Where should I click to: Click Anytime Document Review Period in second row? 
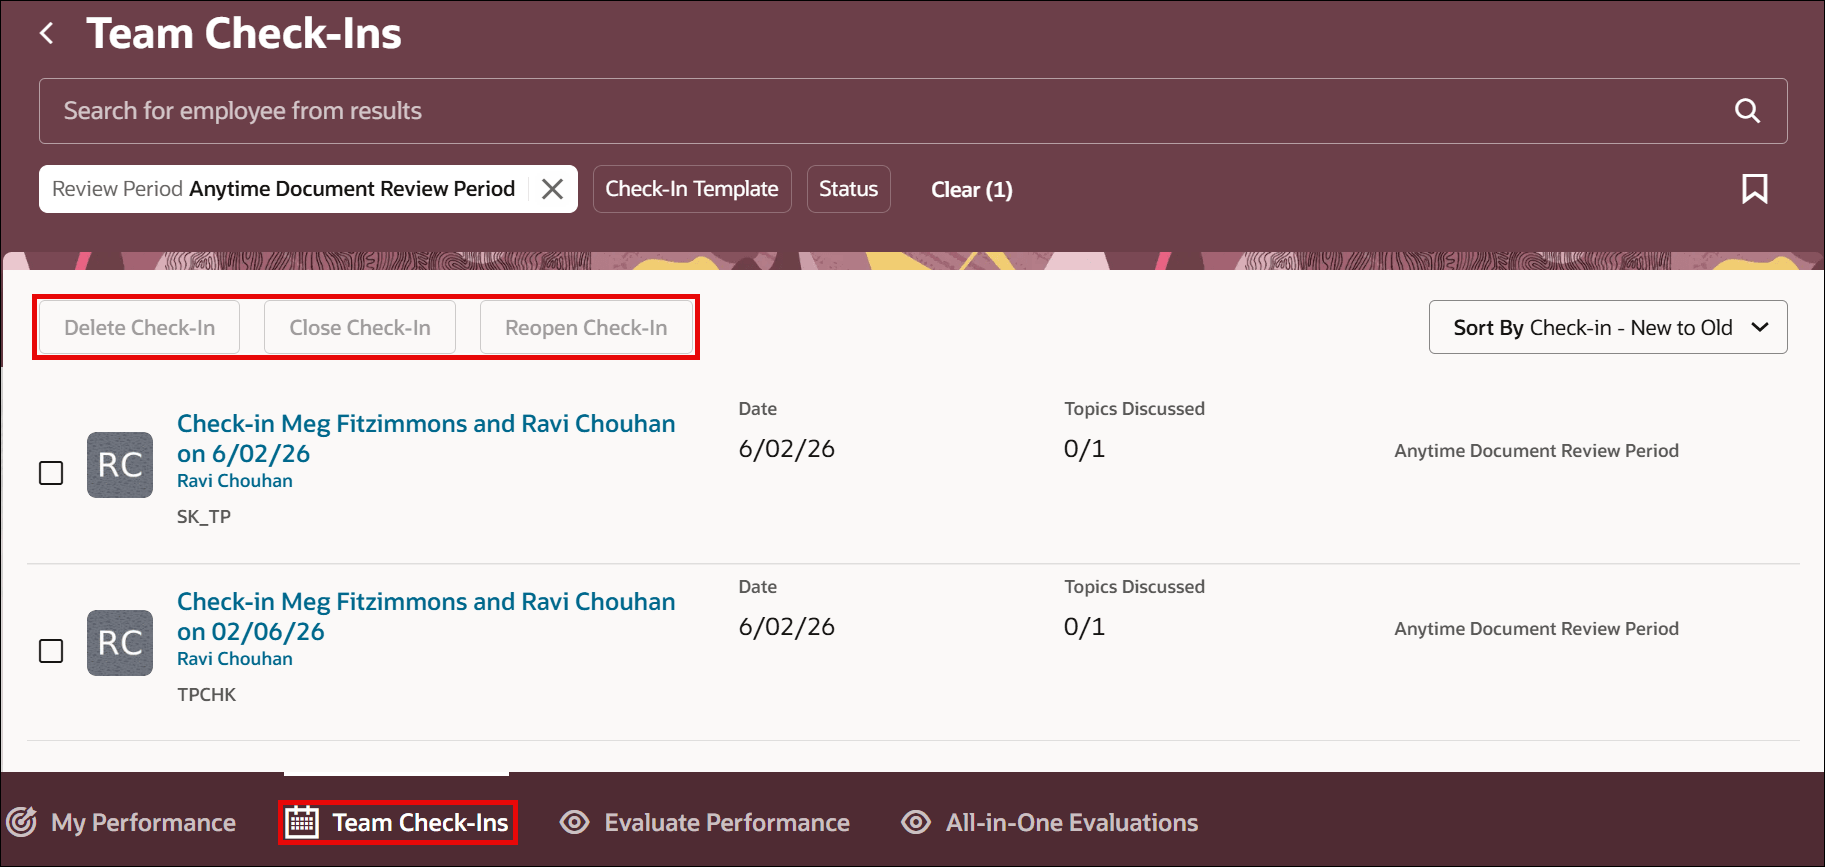pos(1536,629)
